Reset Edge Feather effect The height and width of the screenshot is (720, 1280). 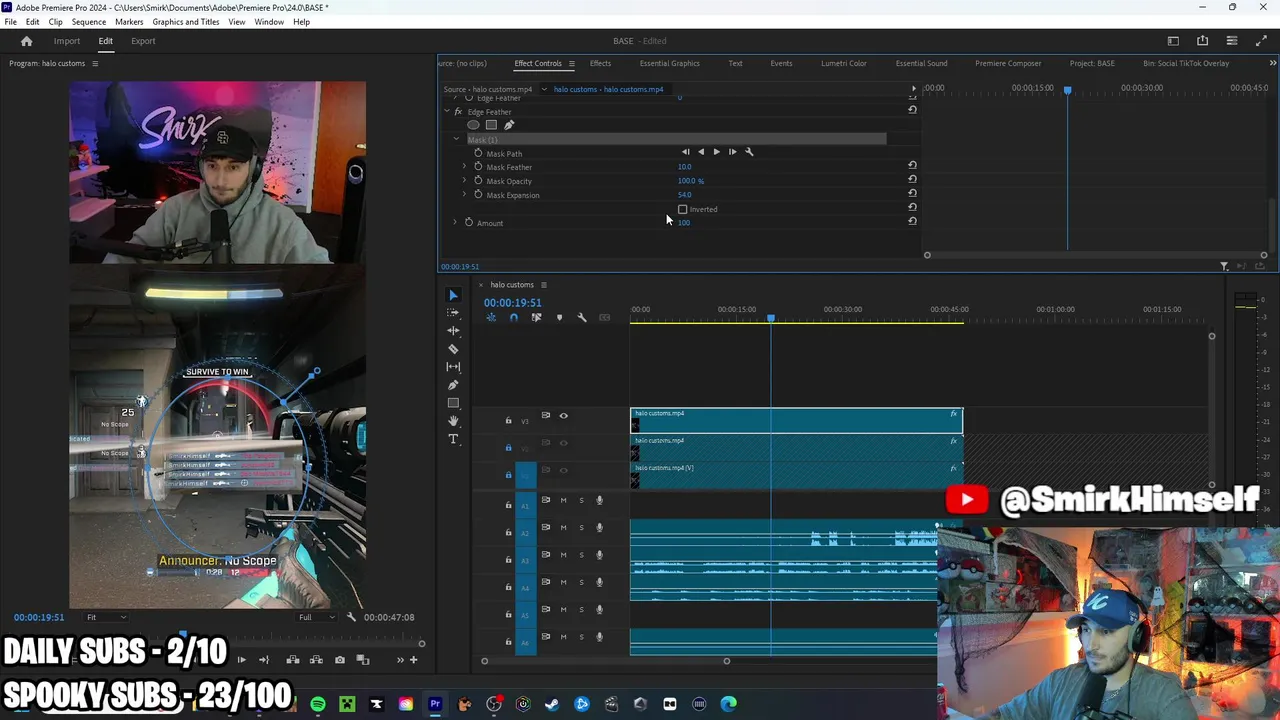pyautogui.click(x=912, y=109)
